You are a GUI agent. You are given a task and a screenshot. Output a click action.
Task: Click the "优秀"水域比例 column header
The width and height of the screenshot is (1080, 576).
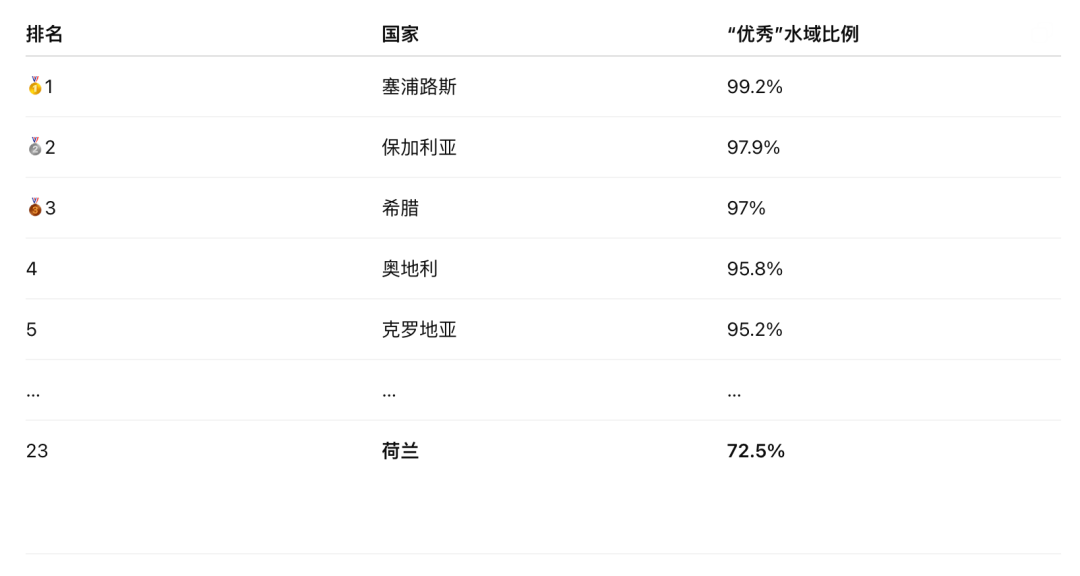point(792,34)
